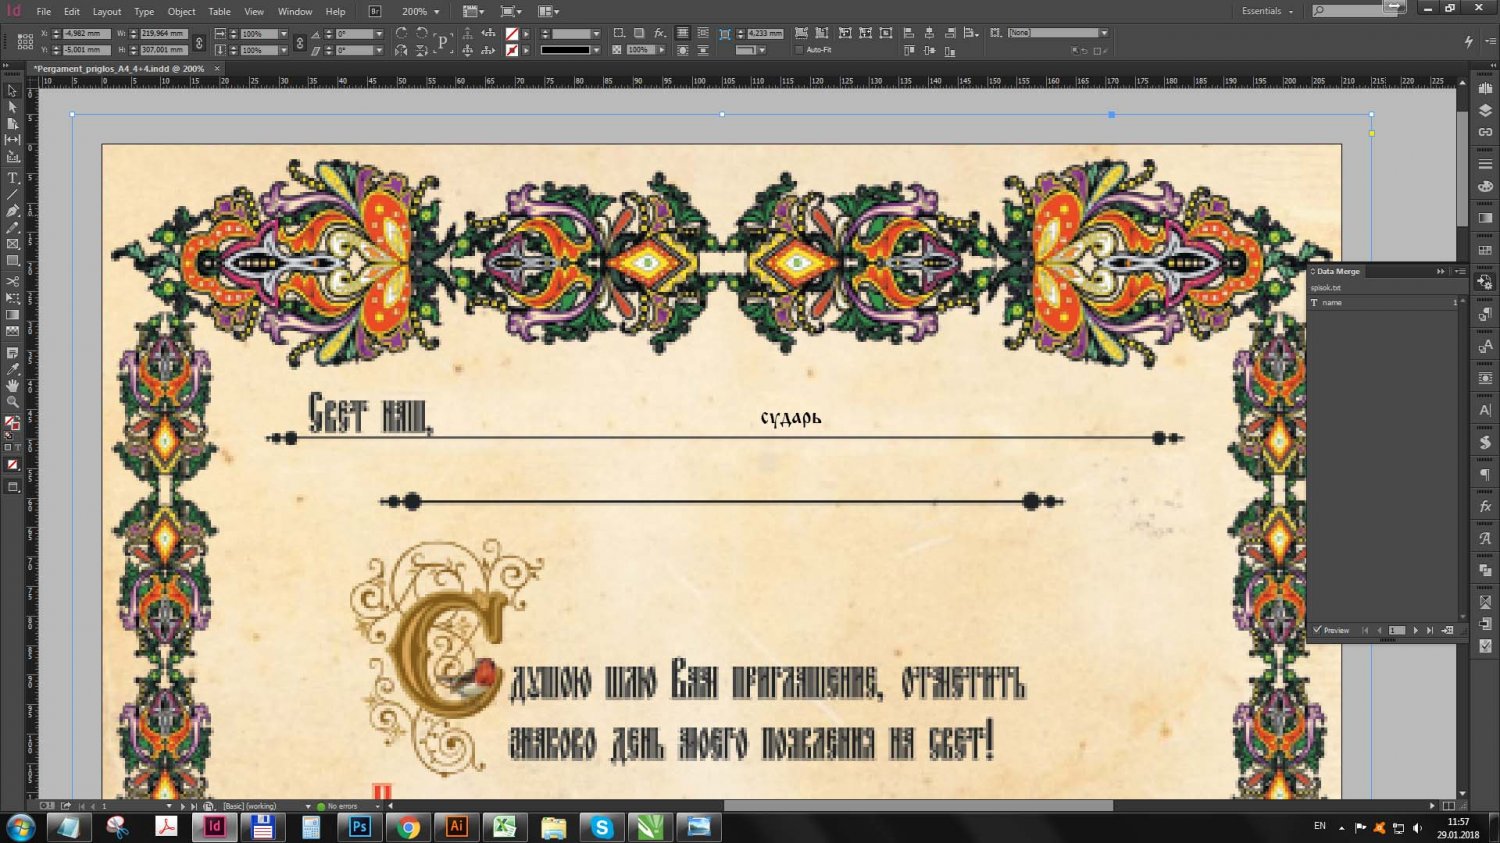Go to last record in Data Merge

(1430, 630)
